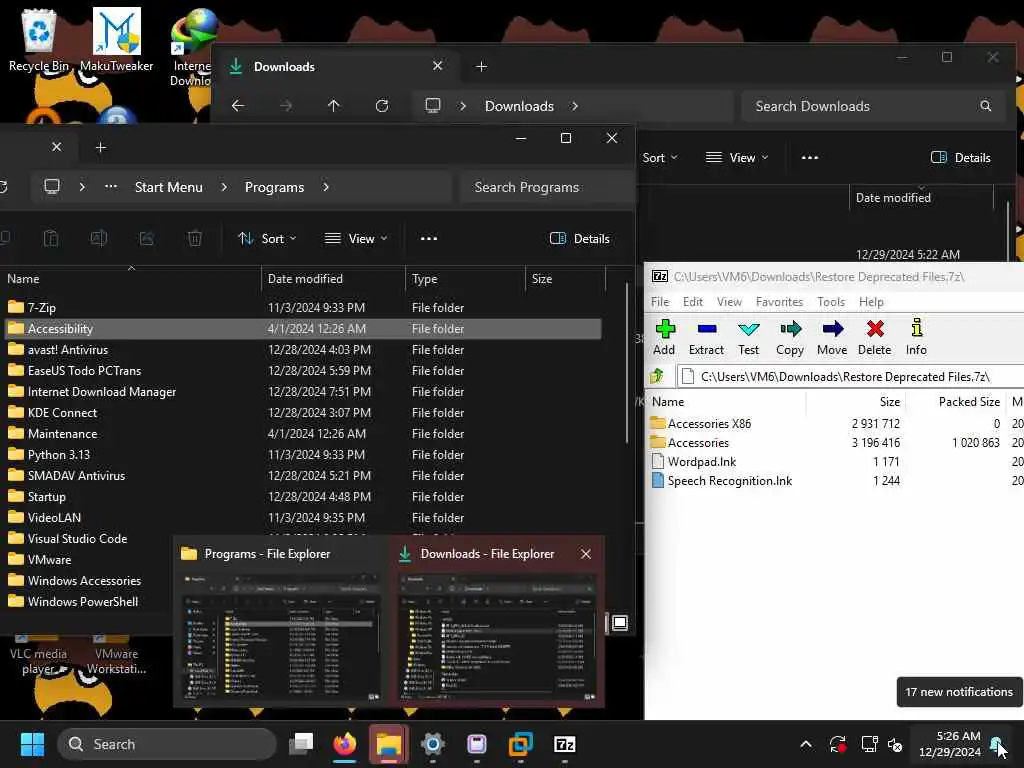Open See more options in Programs window

tap(429, 239)
